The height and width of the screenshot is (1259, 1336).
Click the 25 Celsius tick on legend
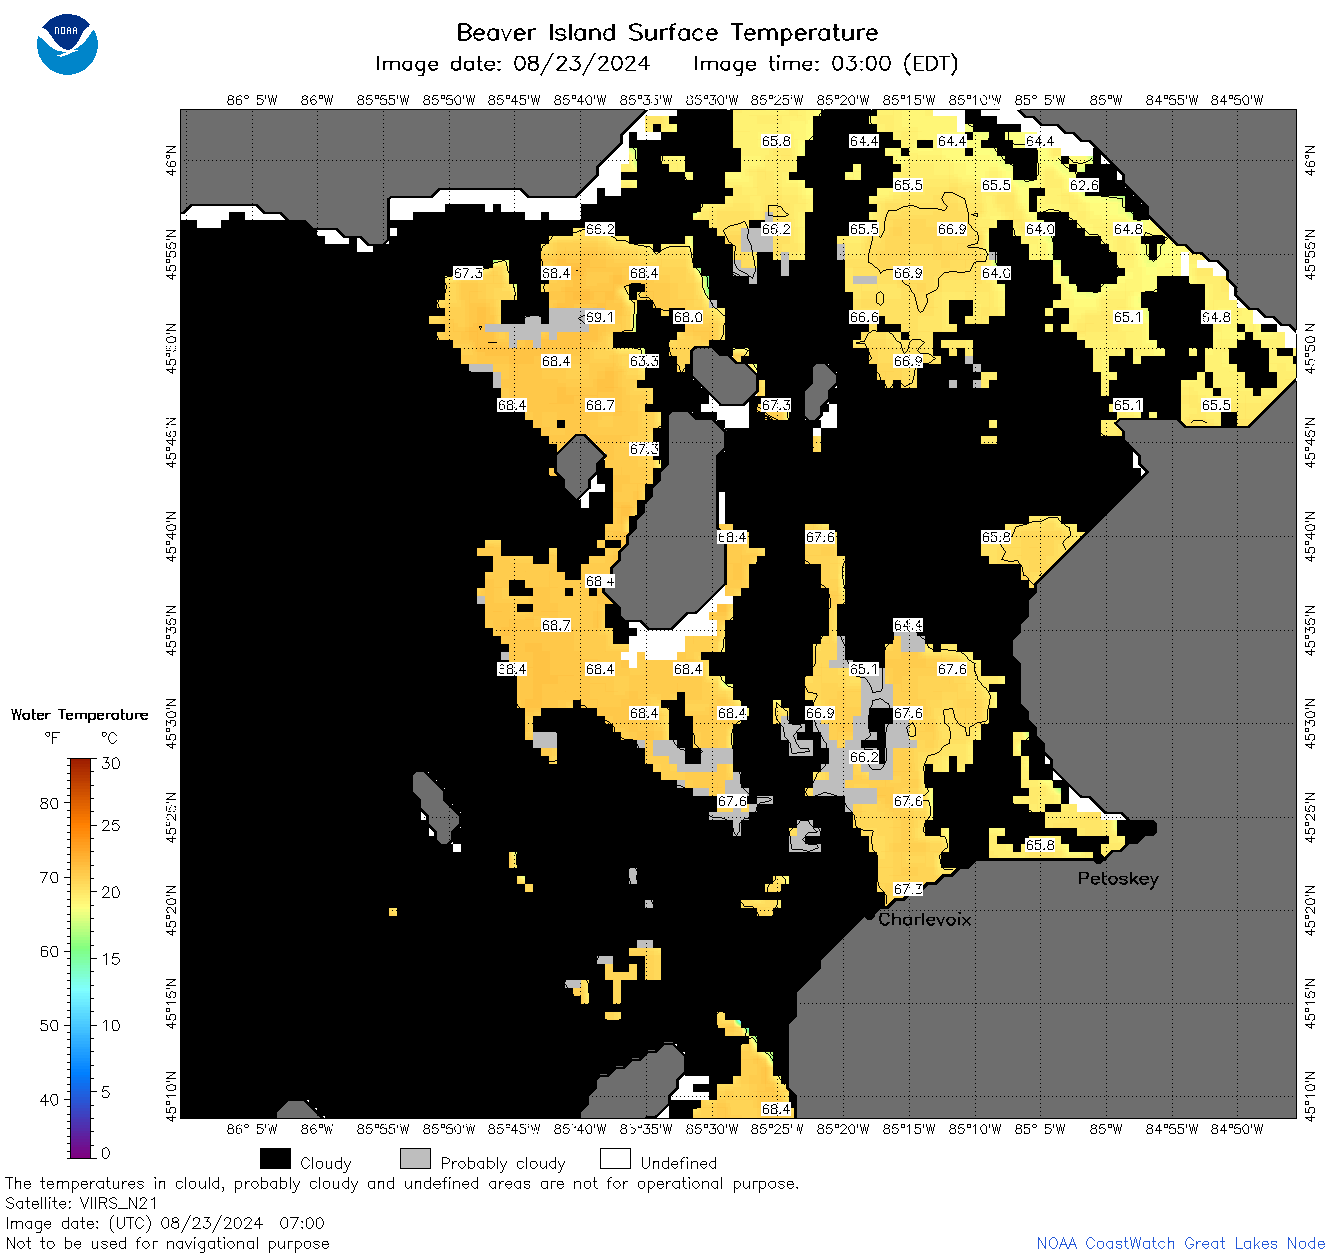[110, 826]
